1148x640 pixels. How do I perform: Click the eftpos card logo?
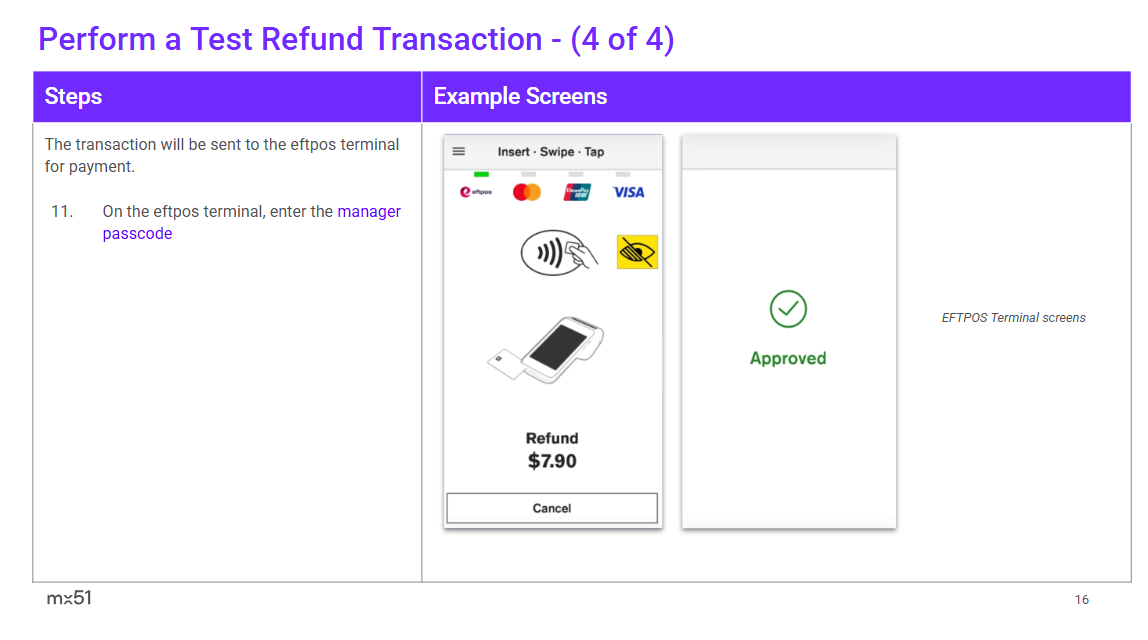(x=476, y=192)
